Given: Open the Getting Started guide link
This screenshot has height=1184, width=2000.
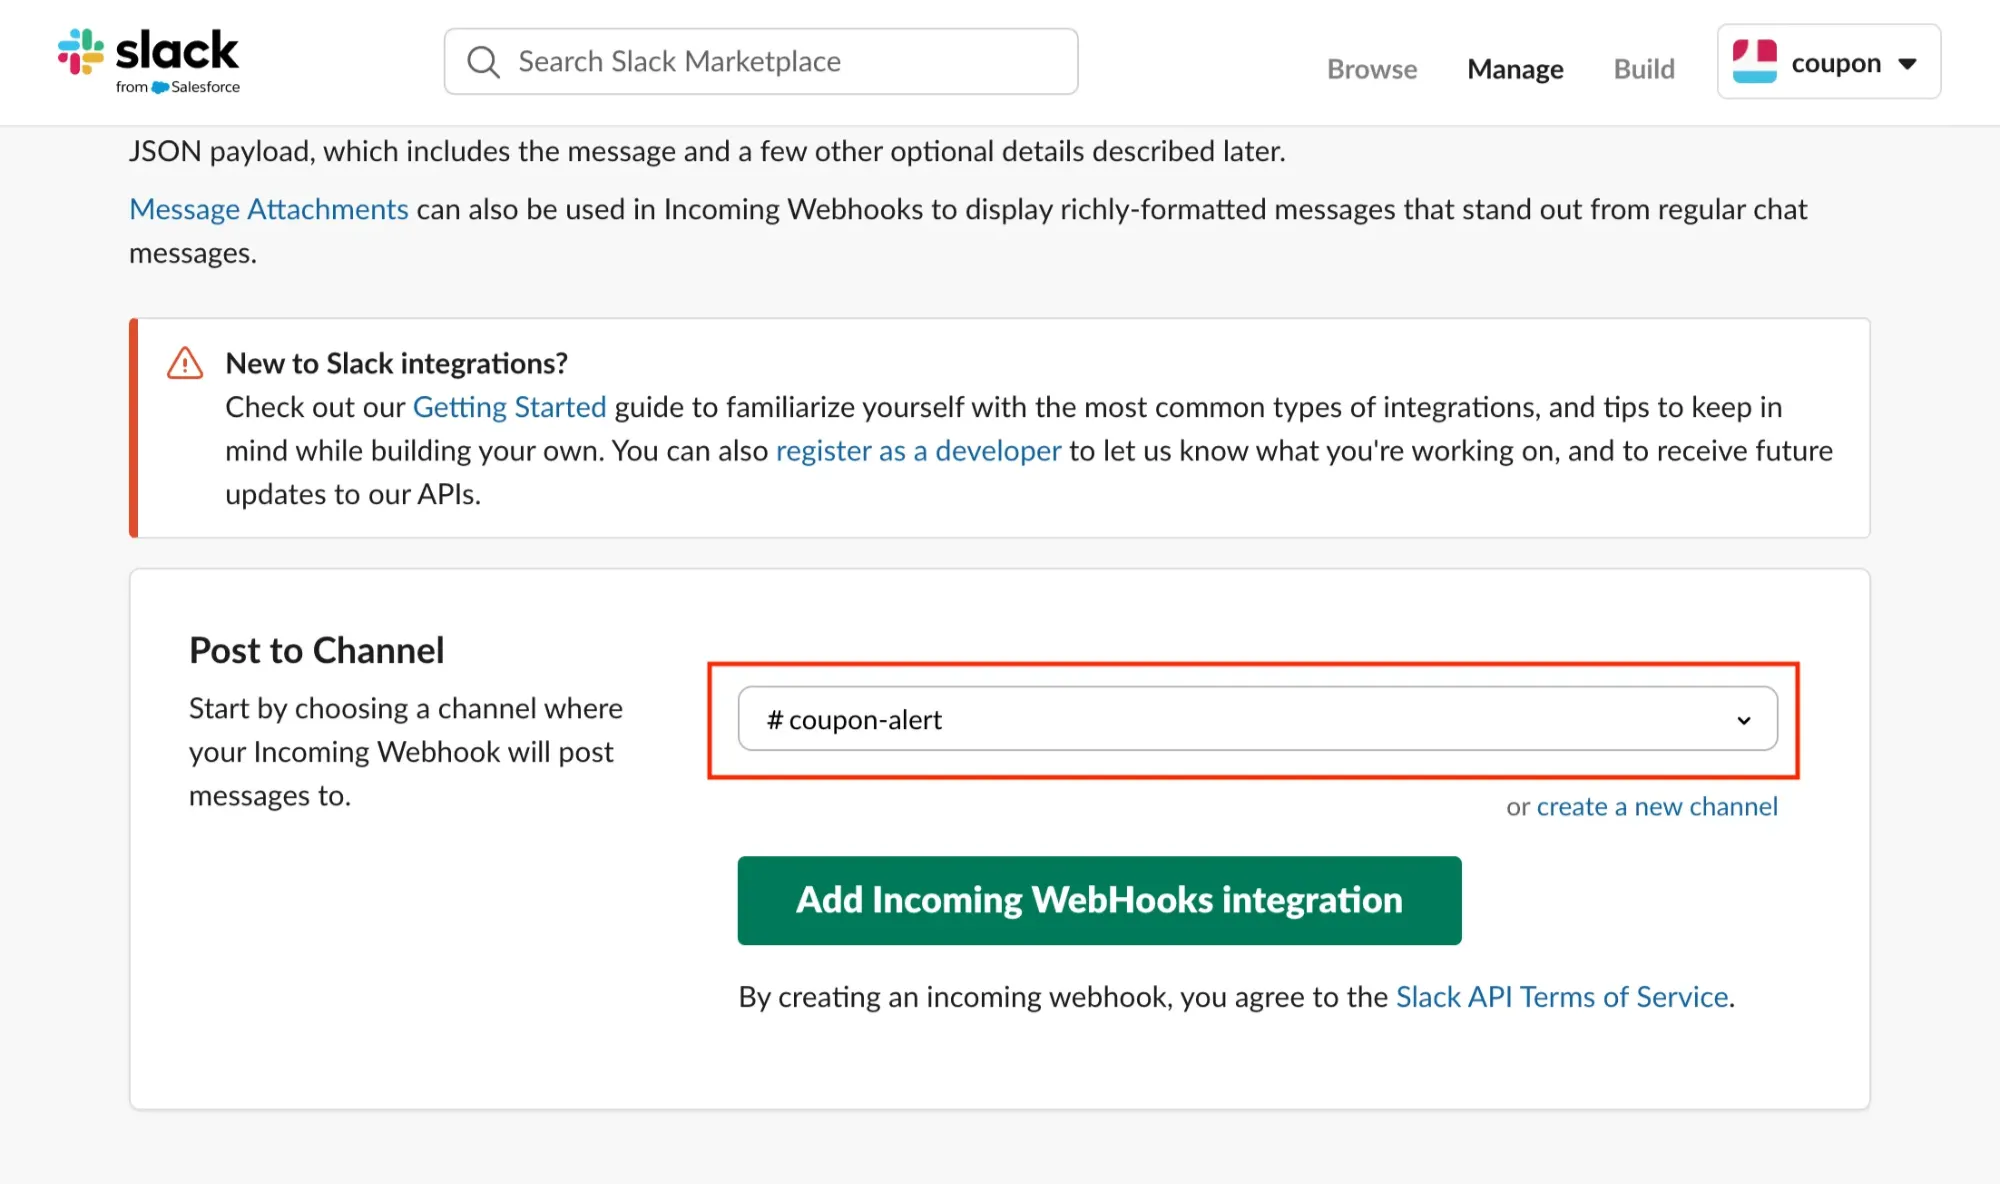Looking at the screenshot, I should coord(509,407).
